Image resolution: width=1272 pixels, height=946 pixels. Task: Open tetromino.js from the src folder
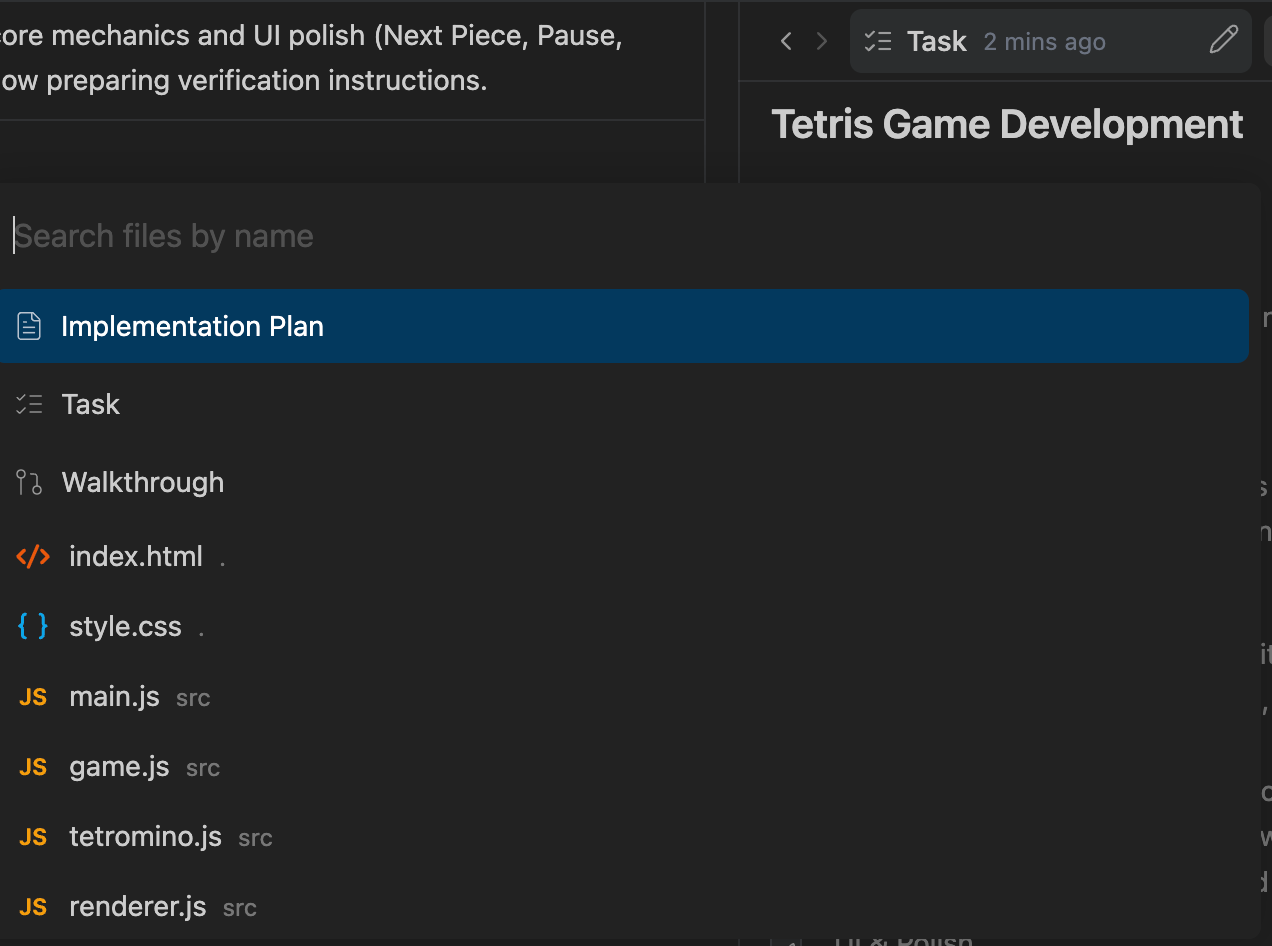[x=145, y=837]
